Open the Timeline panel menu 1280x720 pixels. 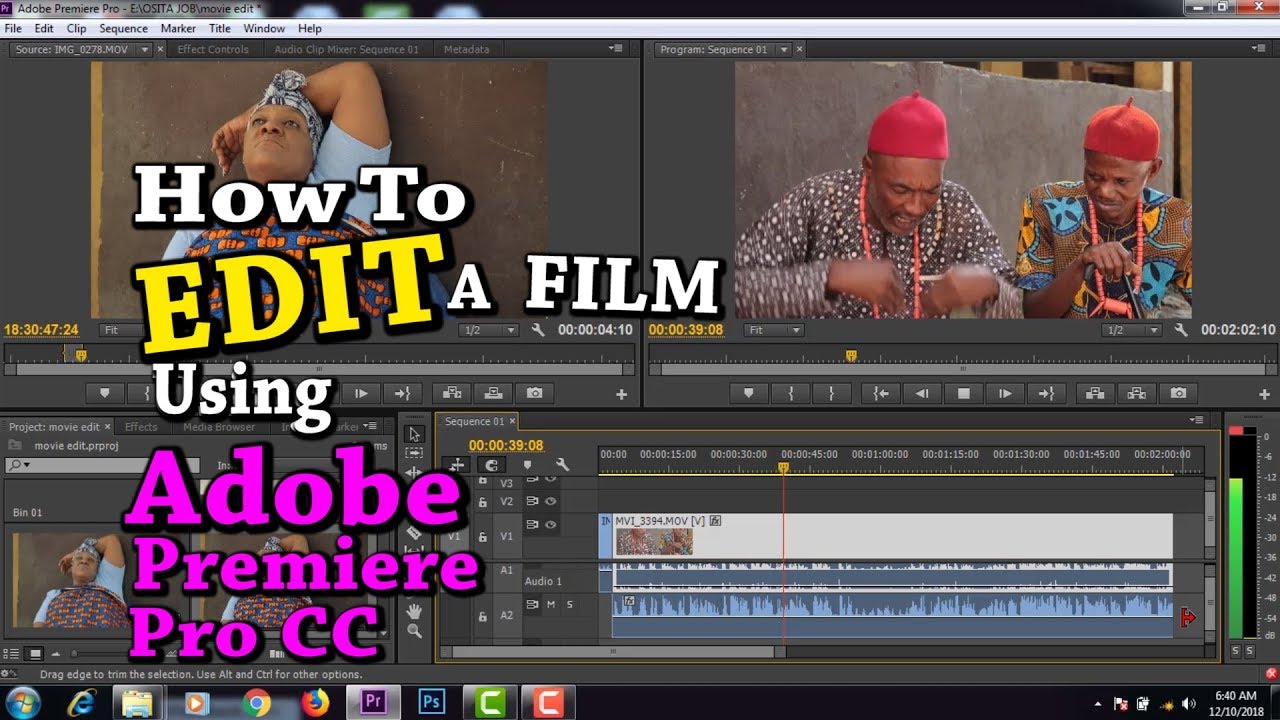[x=1197, y=420]
